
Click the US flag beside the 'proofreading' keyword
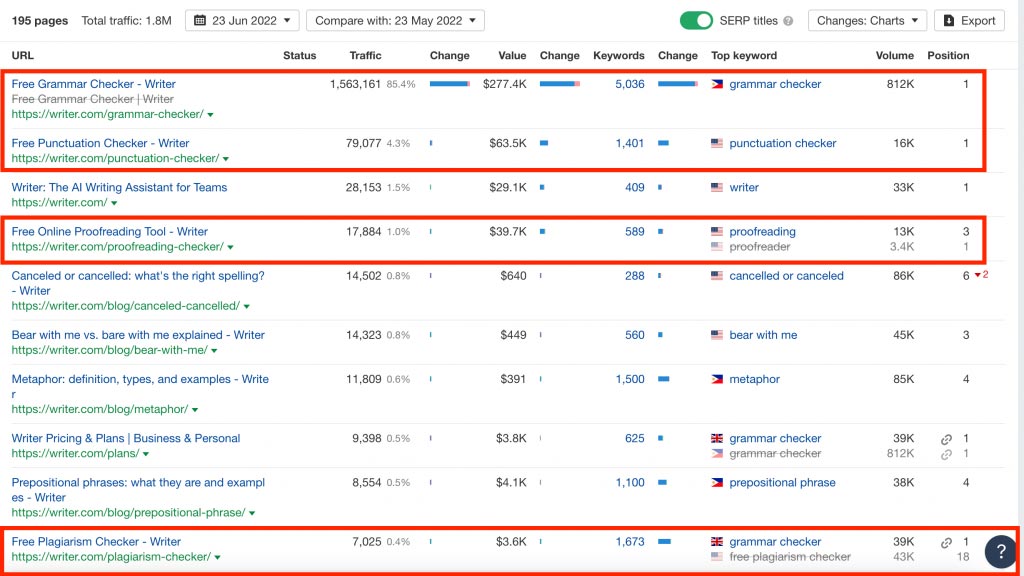pyautogui.click(x=717, y=231)
